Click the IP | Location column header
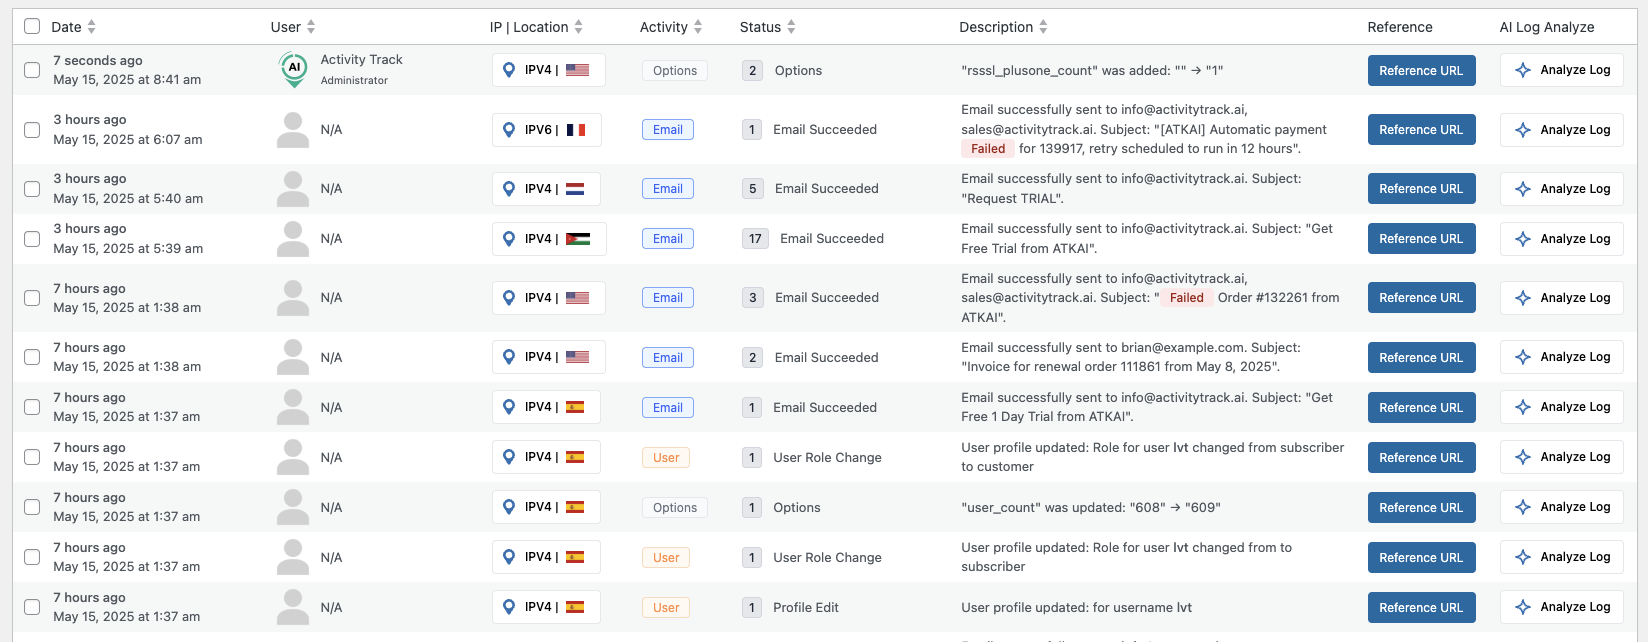The height and width of the screenshot is (642, 1648). pyautogui.click(x=529, y=27)
